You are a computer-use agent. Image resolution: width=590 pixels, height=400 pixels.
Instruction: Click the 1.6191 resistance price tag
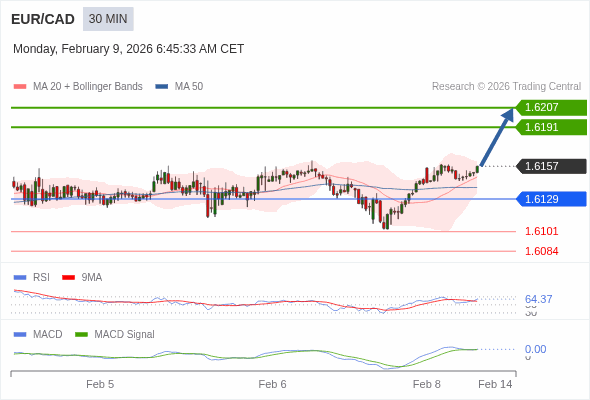[x=551, y=127]
